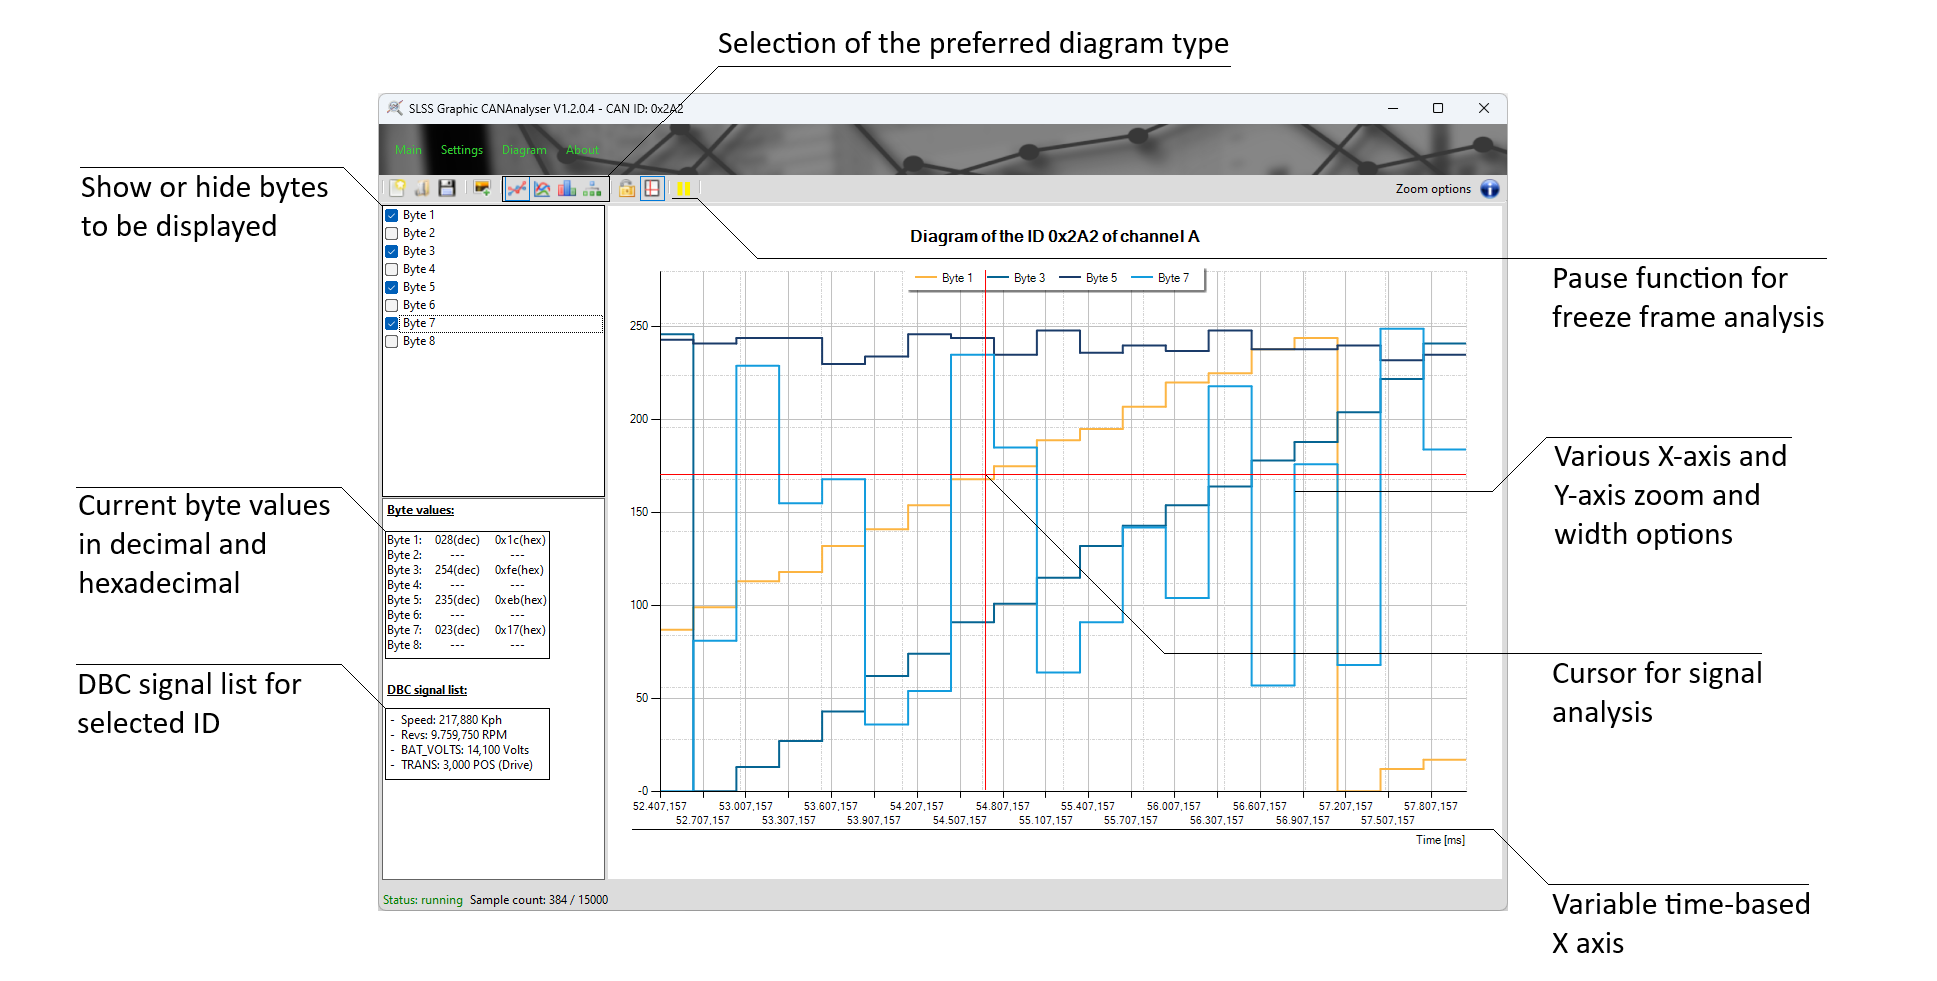Create a new document via toolbar icon
The image size is (1937, 981).
point(397,188)
